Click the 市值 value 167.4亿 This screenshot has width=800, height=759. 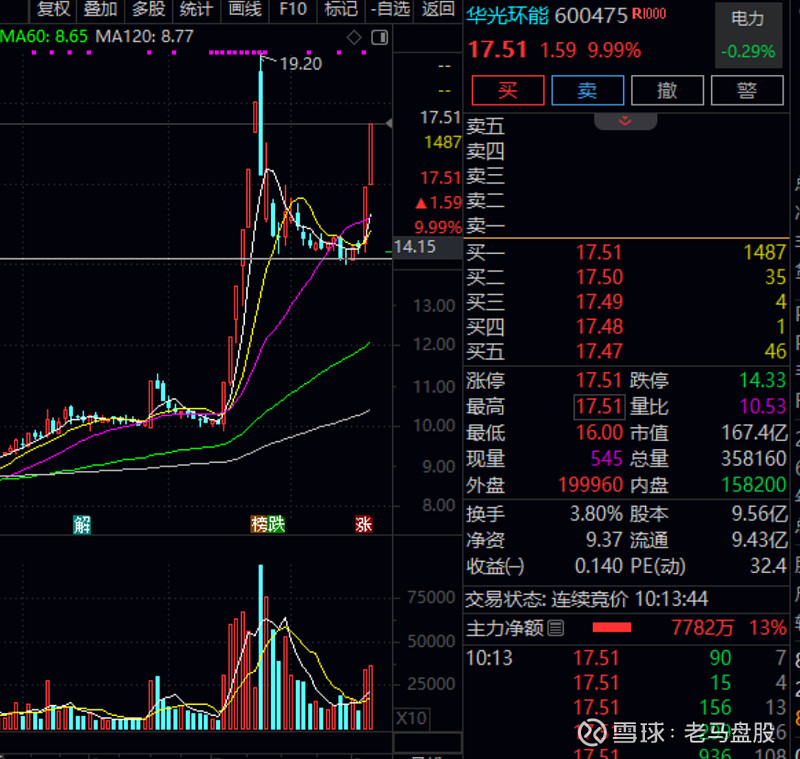pyautogui.click(x=754, y=433)
